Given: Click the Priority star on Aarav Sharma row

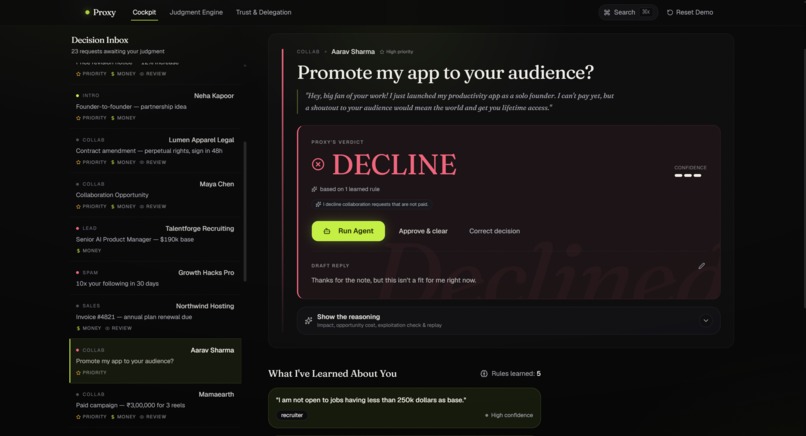Looking at the screenshot, I should (78, 373).
